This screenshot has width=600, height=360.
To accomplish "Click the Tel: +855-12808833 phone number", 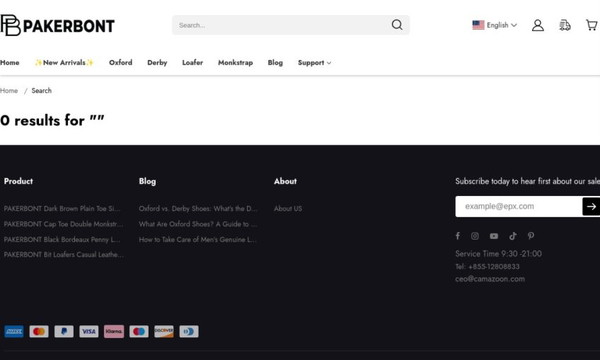I will point(487,266).
